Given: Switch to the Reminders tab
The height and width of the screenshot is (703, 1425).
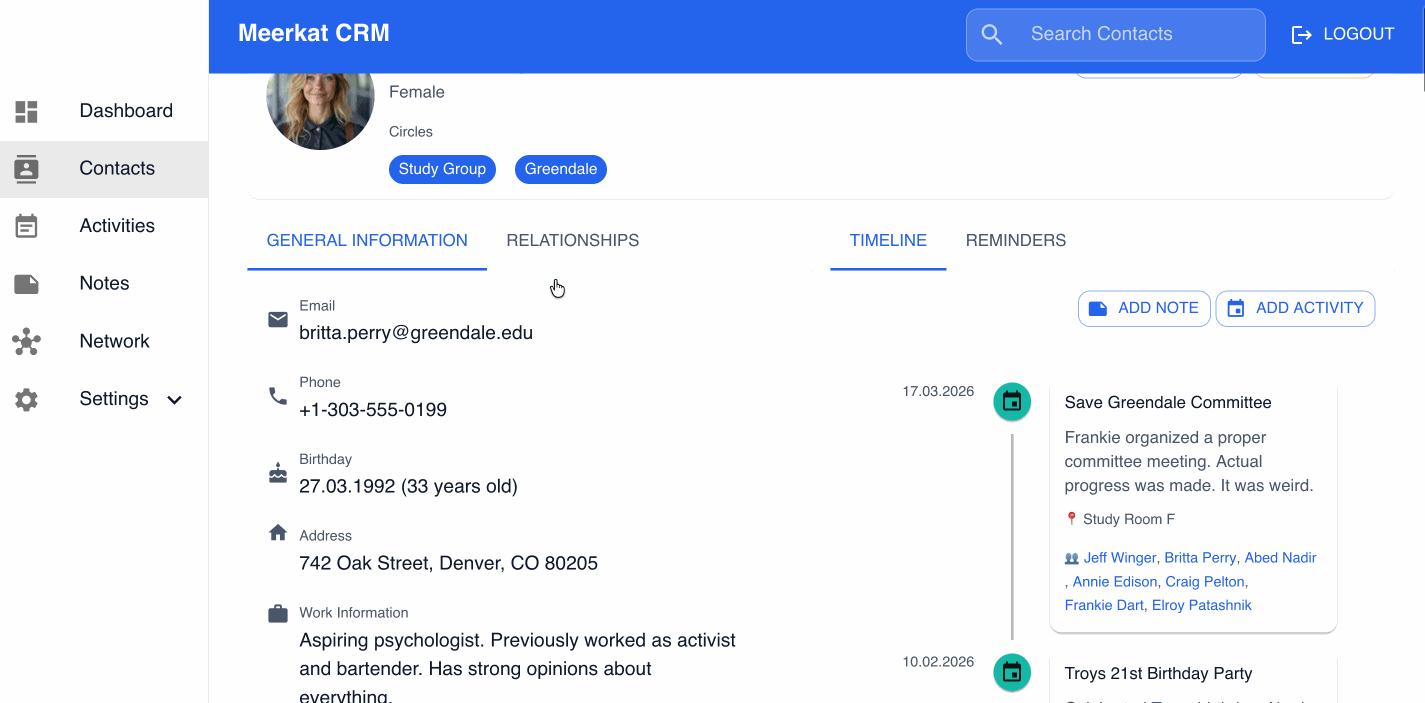Looking at the screenshot, I should click(x=1016, y=241).
